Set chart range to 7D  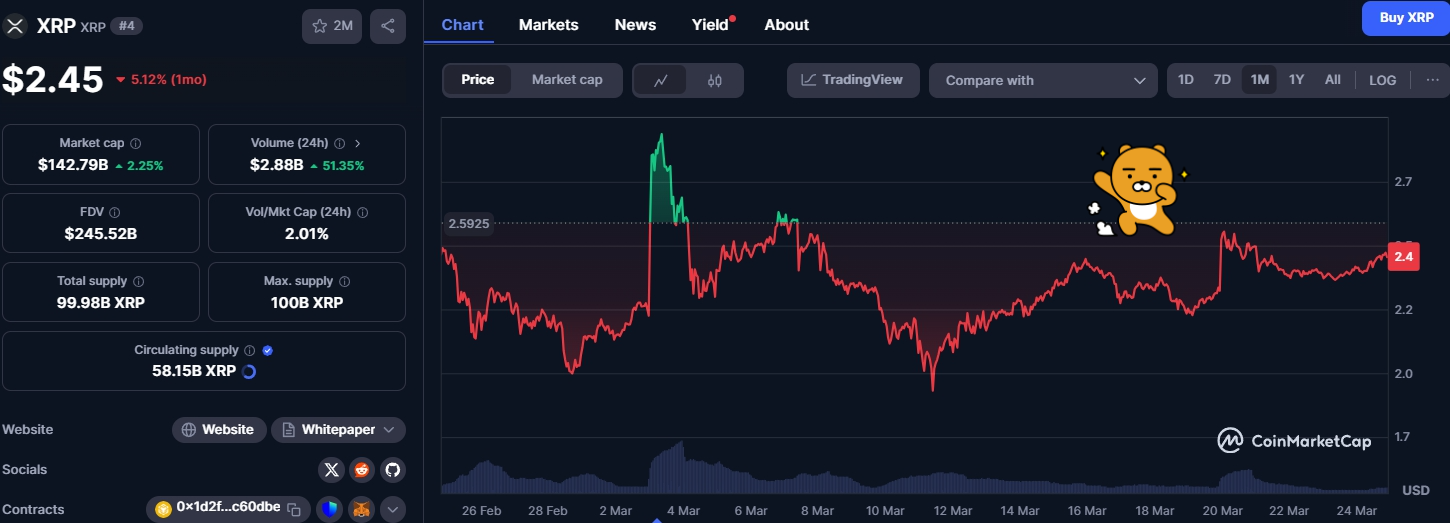(x=1222, y=80)
